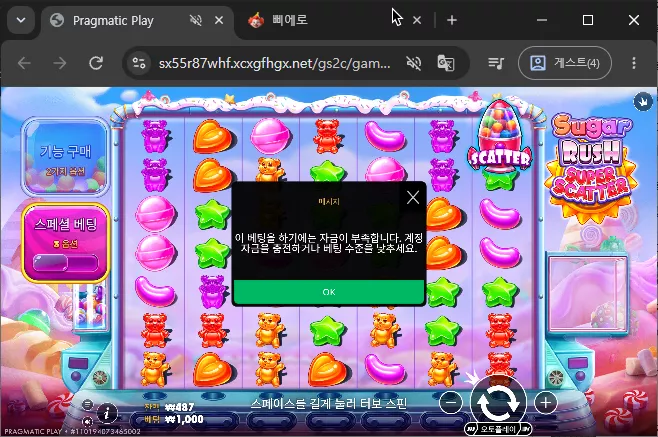Reload the current page
The width and height of the screenshot is (658, 437).
pyautogui.click(x=96, y=63)
